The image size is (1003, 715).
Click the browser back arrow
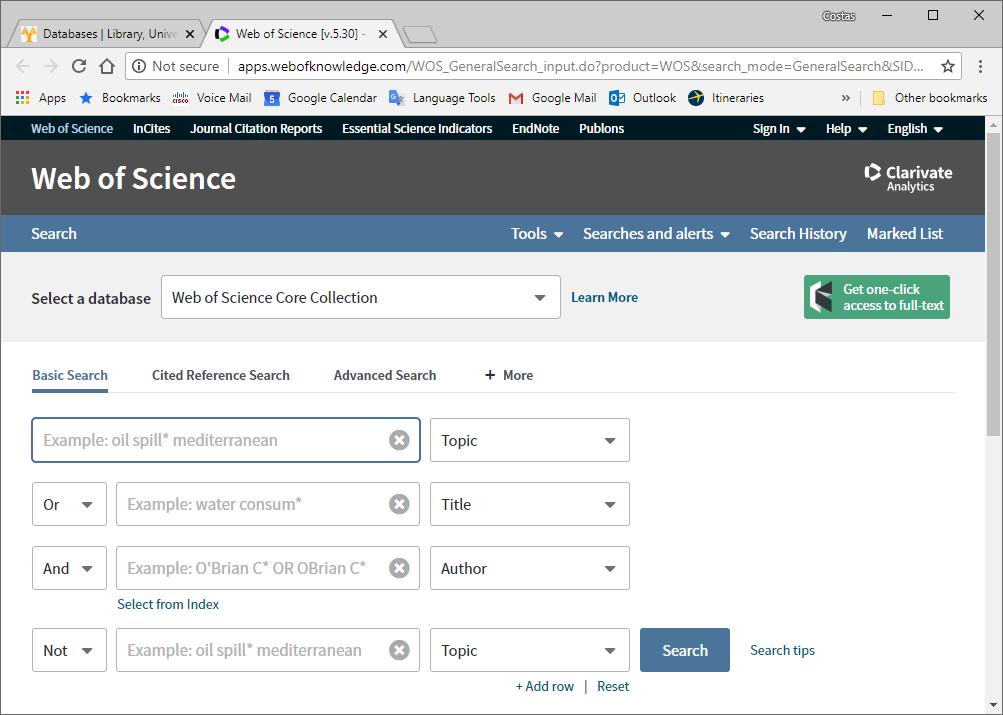click(x=22, y=66)
